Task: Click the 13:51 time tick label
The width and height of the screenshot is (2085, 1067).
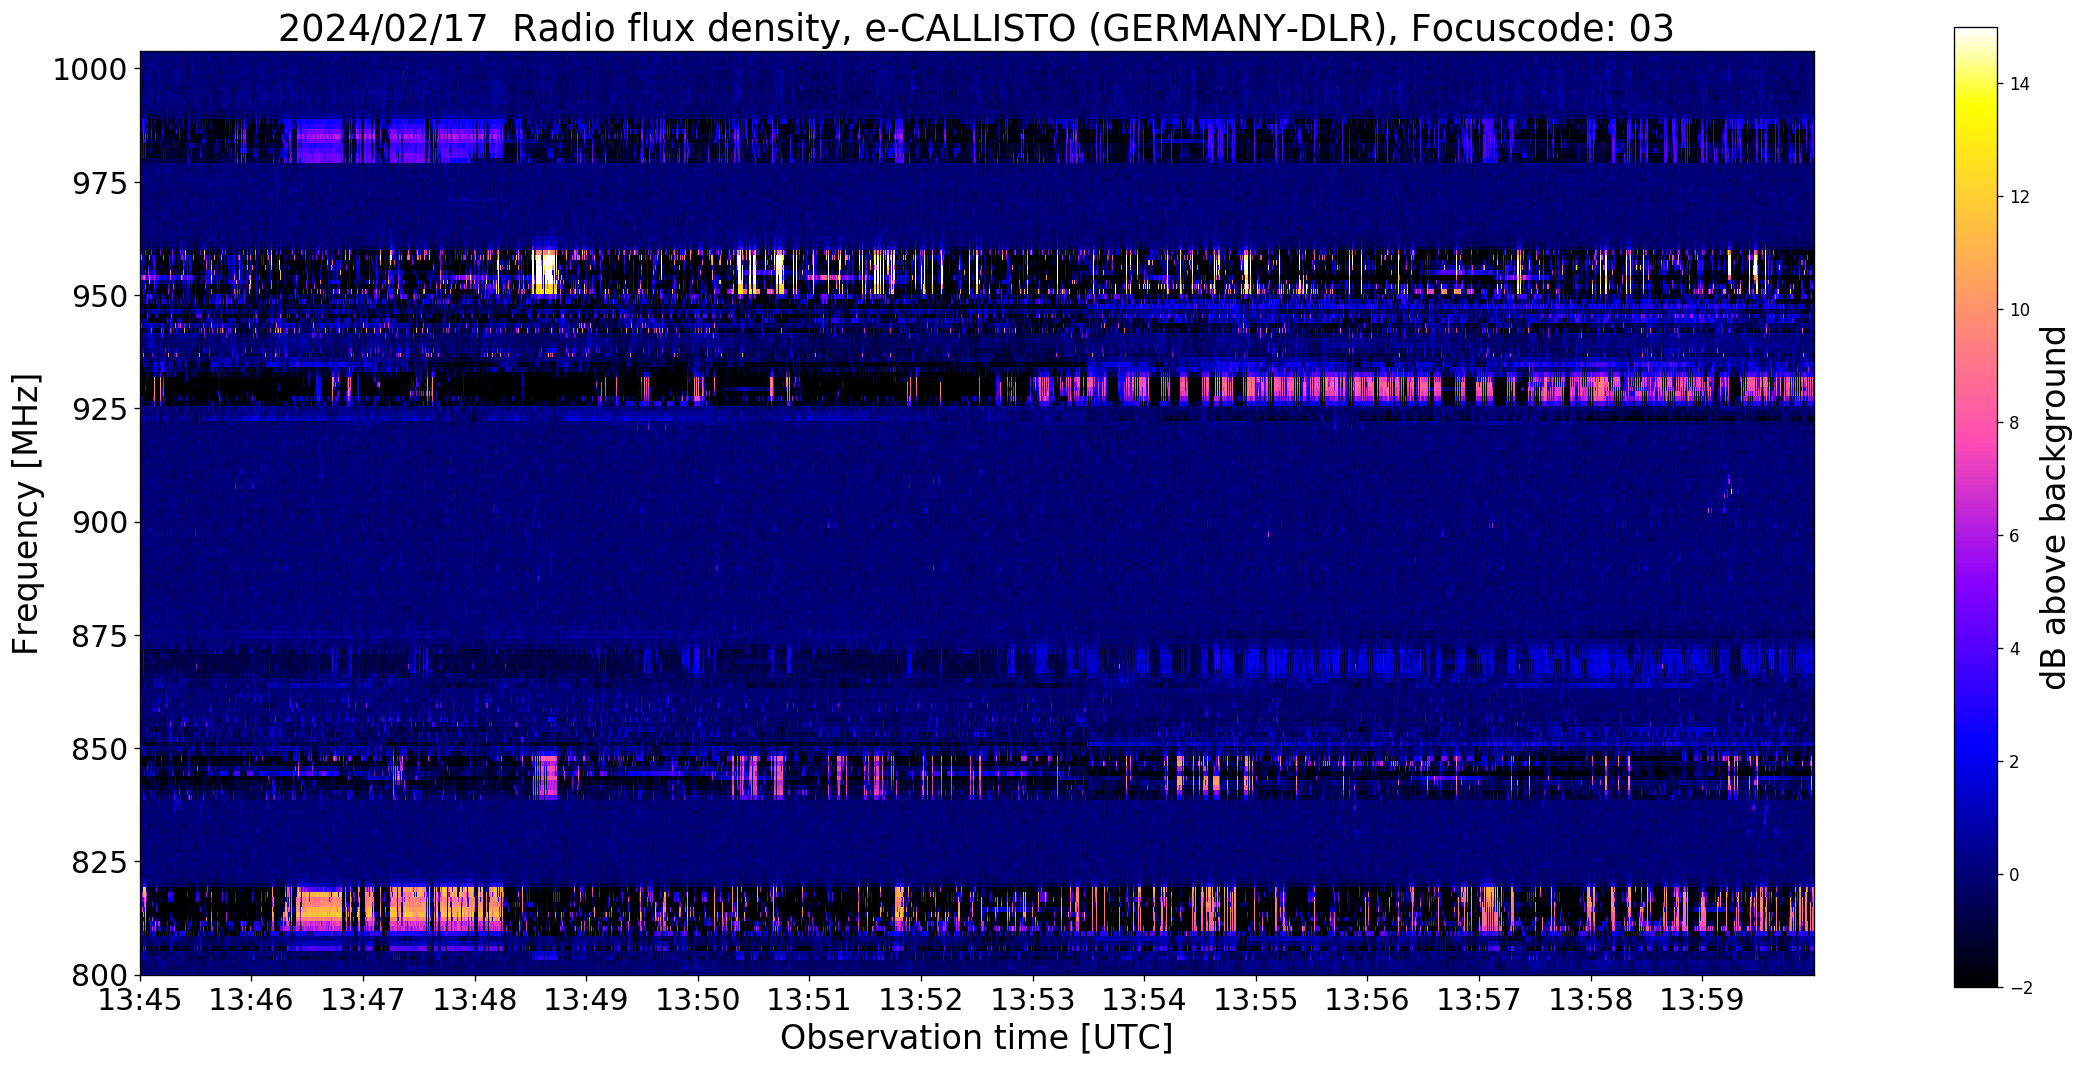Action: [x=810, y=1000]
